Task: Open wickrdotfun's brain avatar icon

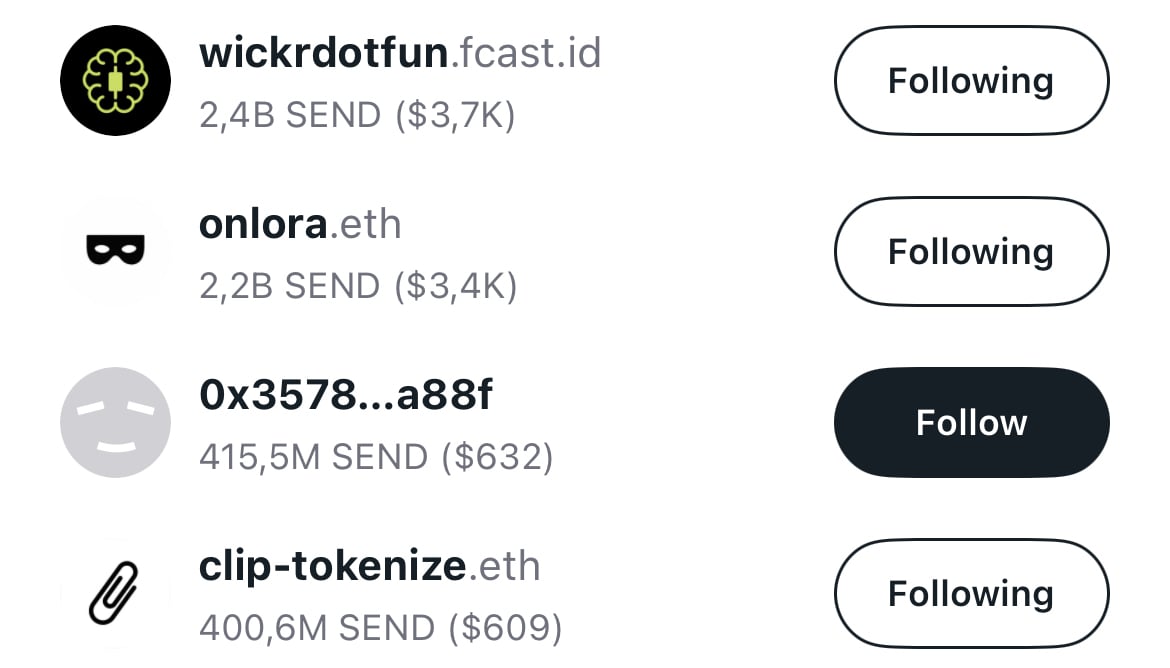Action: pyautogui.click(x=115, y=80)
